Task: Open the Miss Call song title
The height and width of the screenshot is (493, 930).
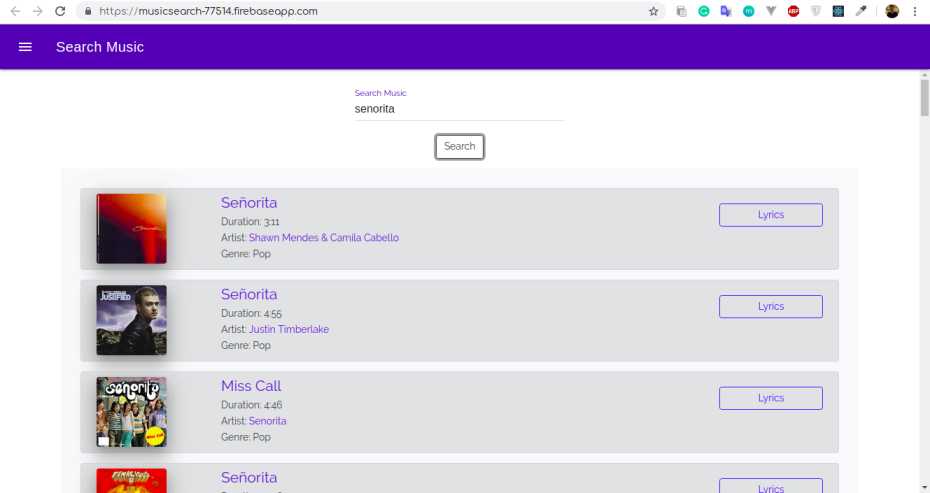Action: (251, 386)
